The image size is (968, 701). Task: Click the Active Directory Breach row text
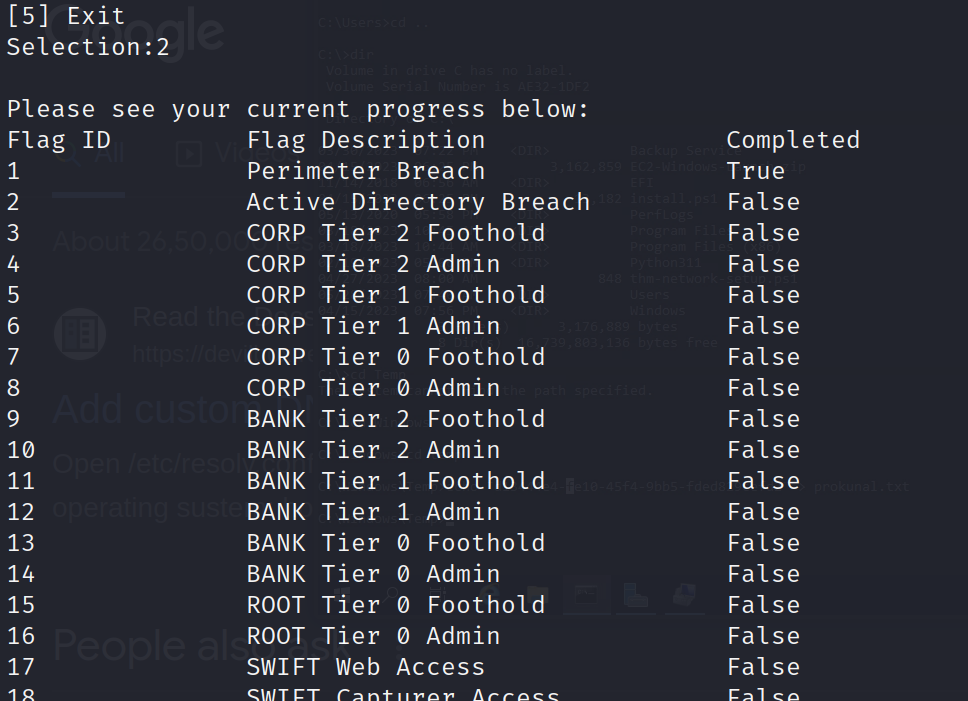[418, 202]
